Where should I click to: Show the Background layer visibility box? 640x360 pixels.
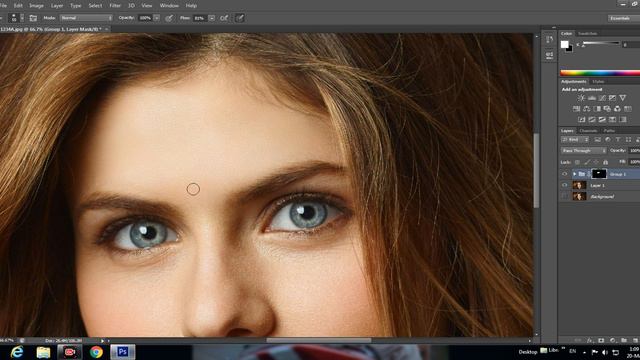click(x=564, y=196)
